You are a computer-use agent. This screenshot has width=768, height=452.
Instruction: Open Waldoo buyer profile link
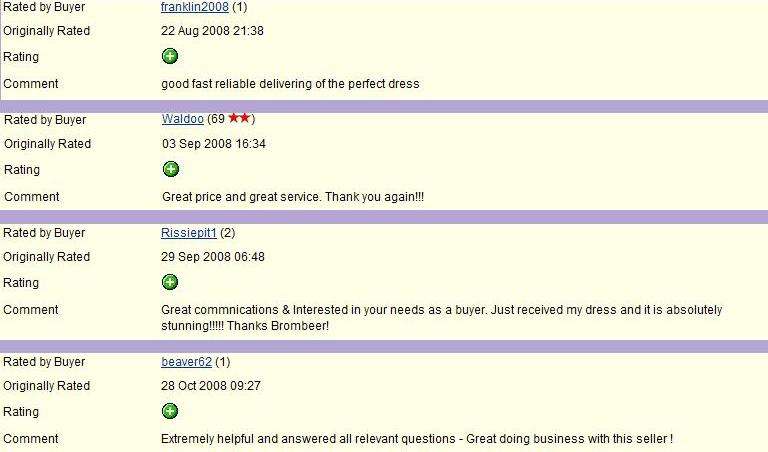[183, 119]
